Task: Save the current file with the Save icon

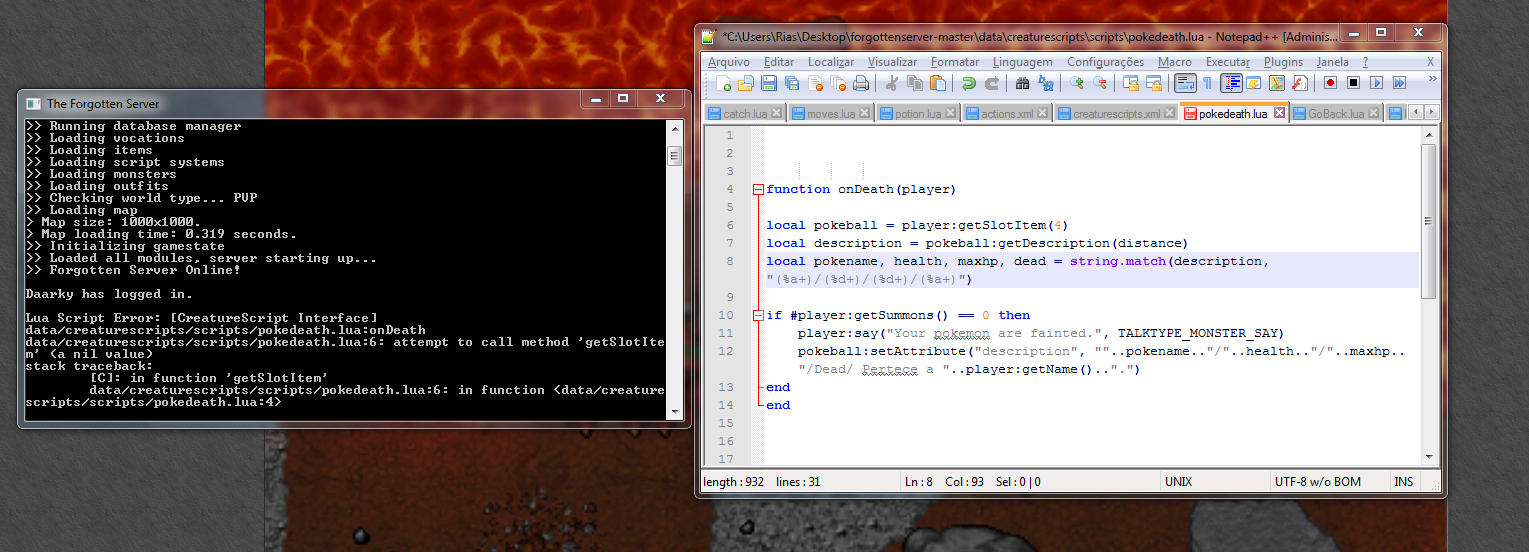Action: coord(769,83)
